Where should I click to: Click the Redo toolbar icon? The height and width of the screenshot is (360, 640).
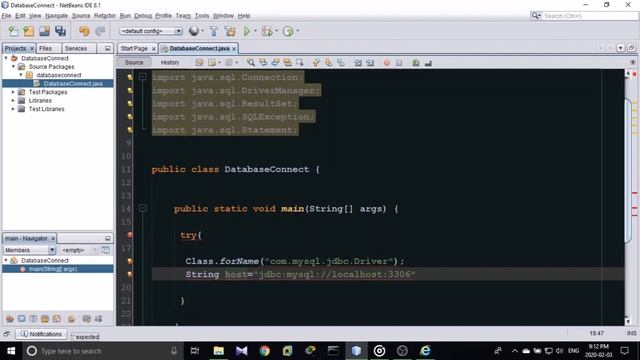100,31
